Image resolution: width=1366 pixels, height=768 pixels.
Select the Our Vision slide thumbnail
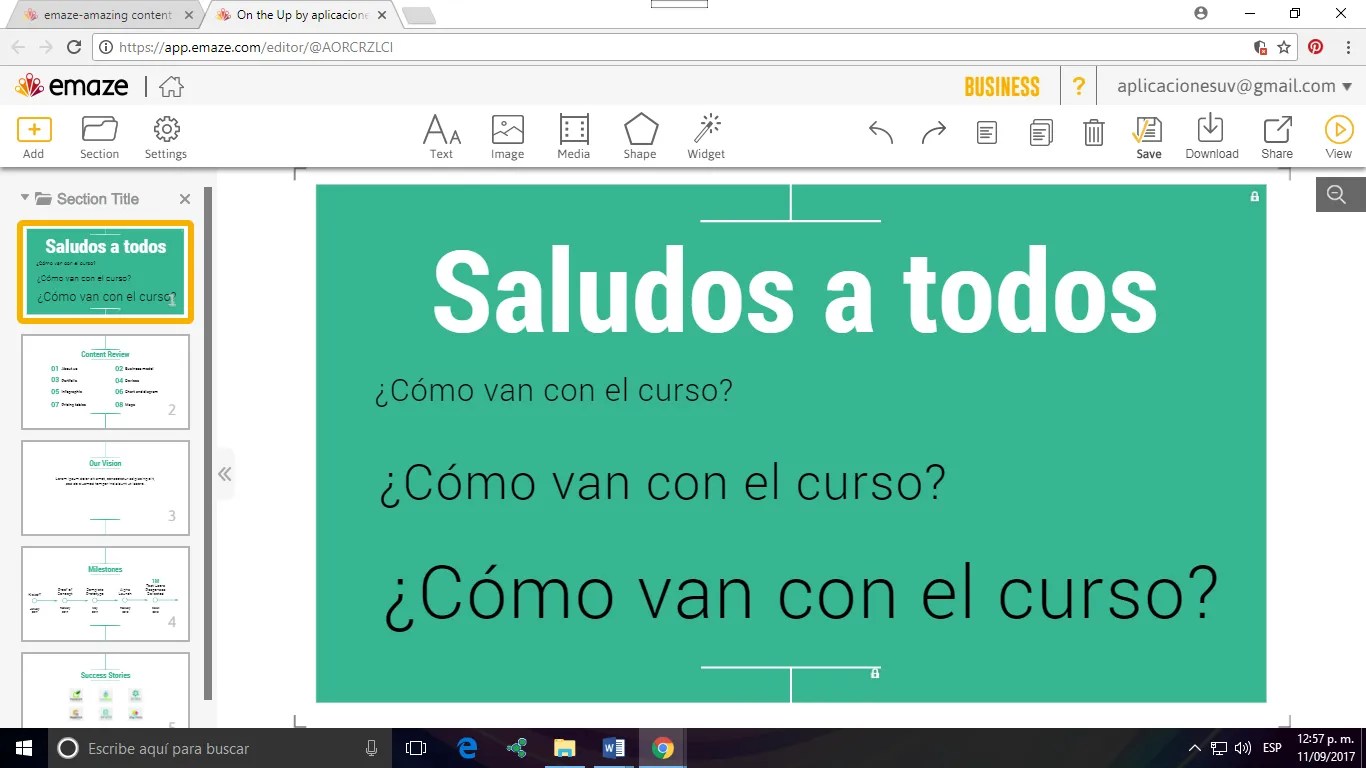pyautogui.click(x=105, y=488)
